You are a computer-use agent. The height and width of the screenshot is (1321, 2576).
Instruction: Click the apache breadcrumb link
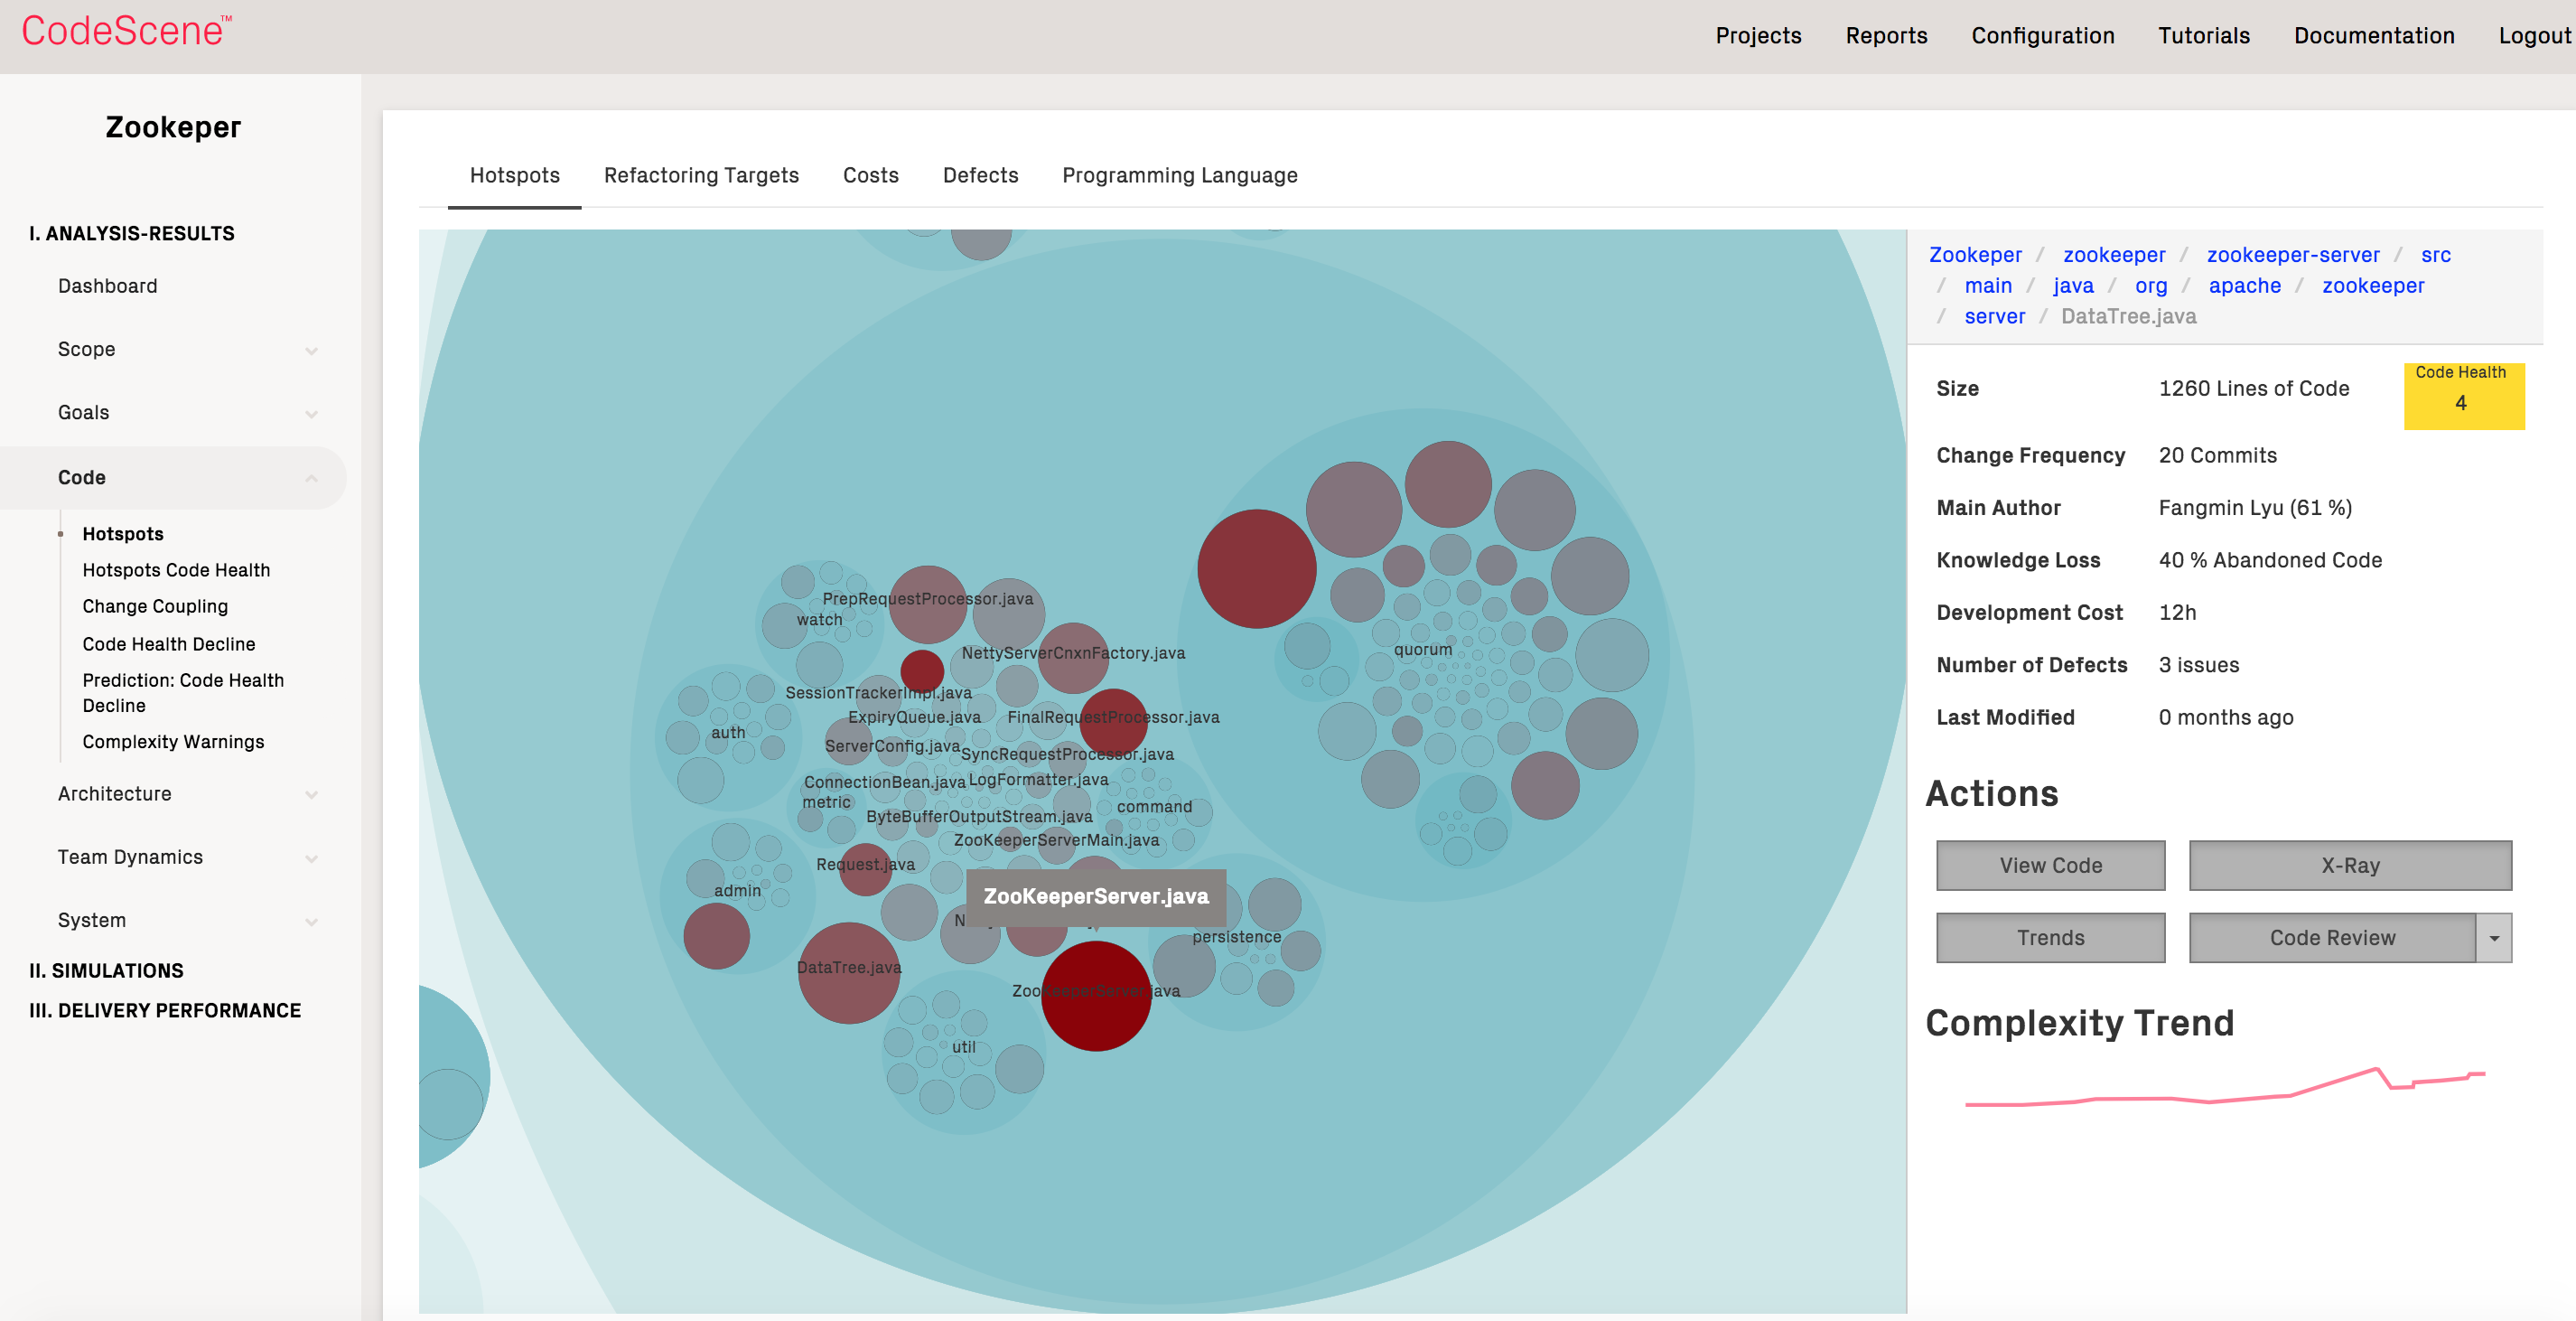click(x=2244, y=286)
